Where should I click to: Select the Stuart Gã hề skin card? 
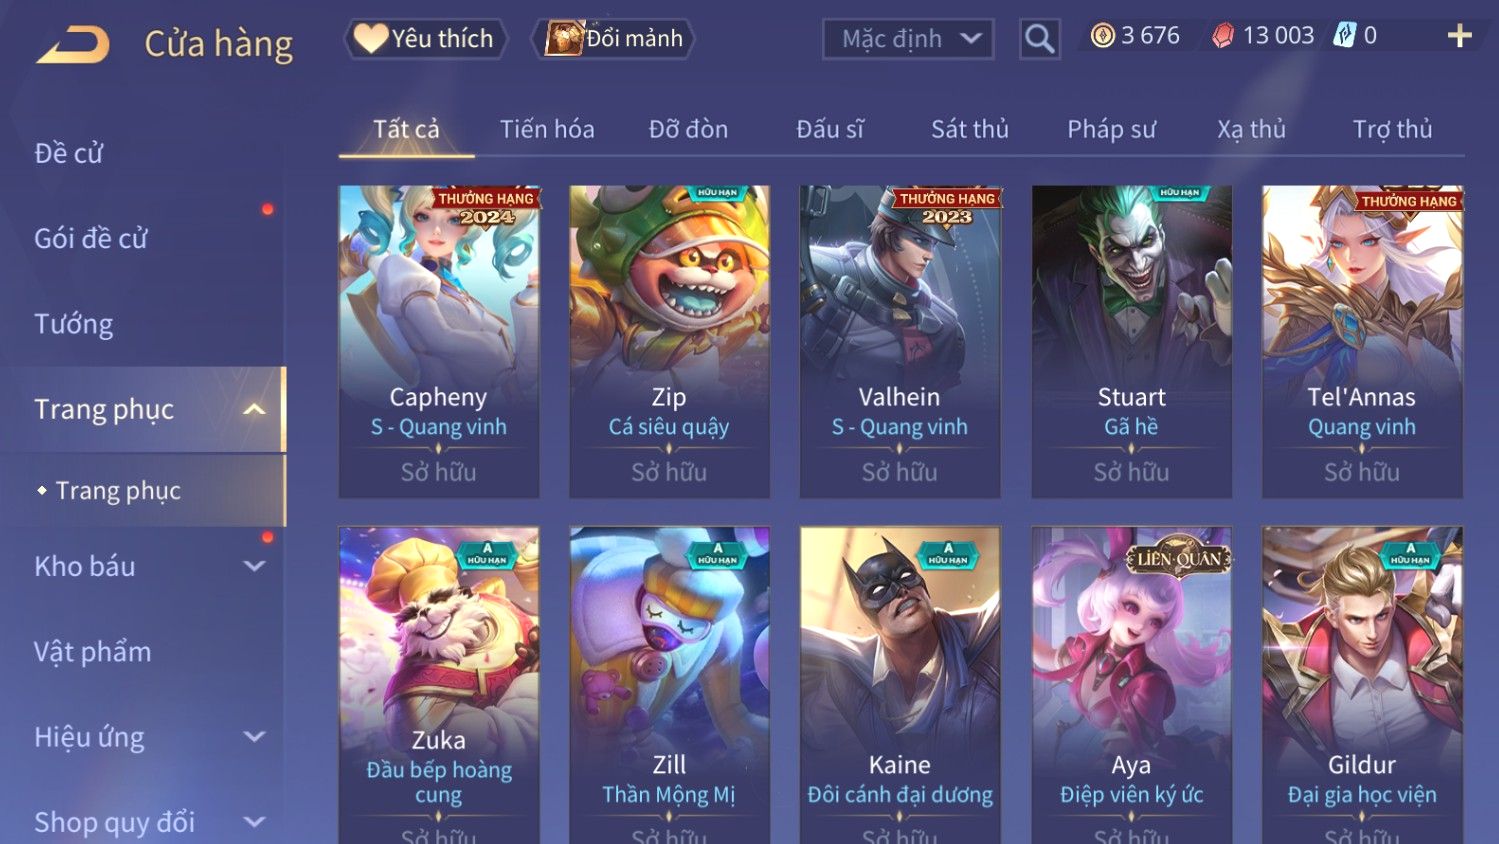pos(1131,341)
